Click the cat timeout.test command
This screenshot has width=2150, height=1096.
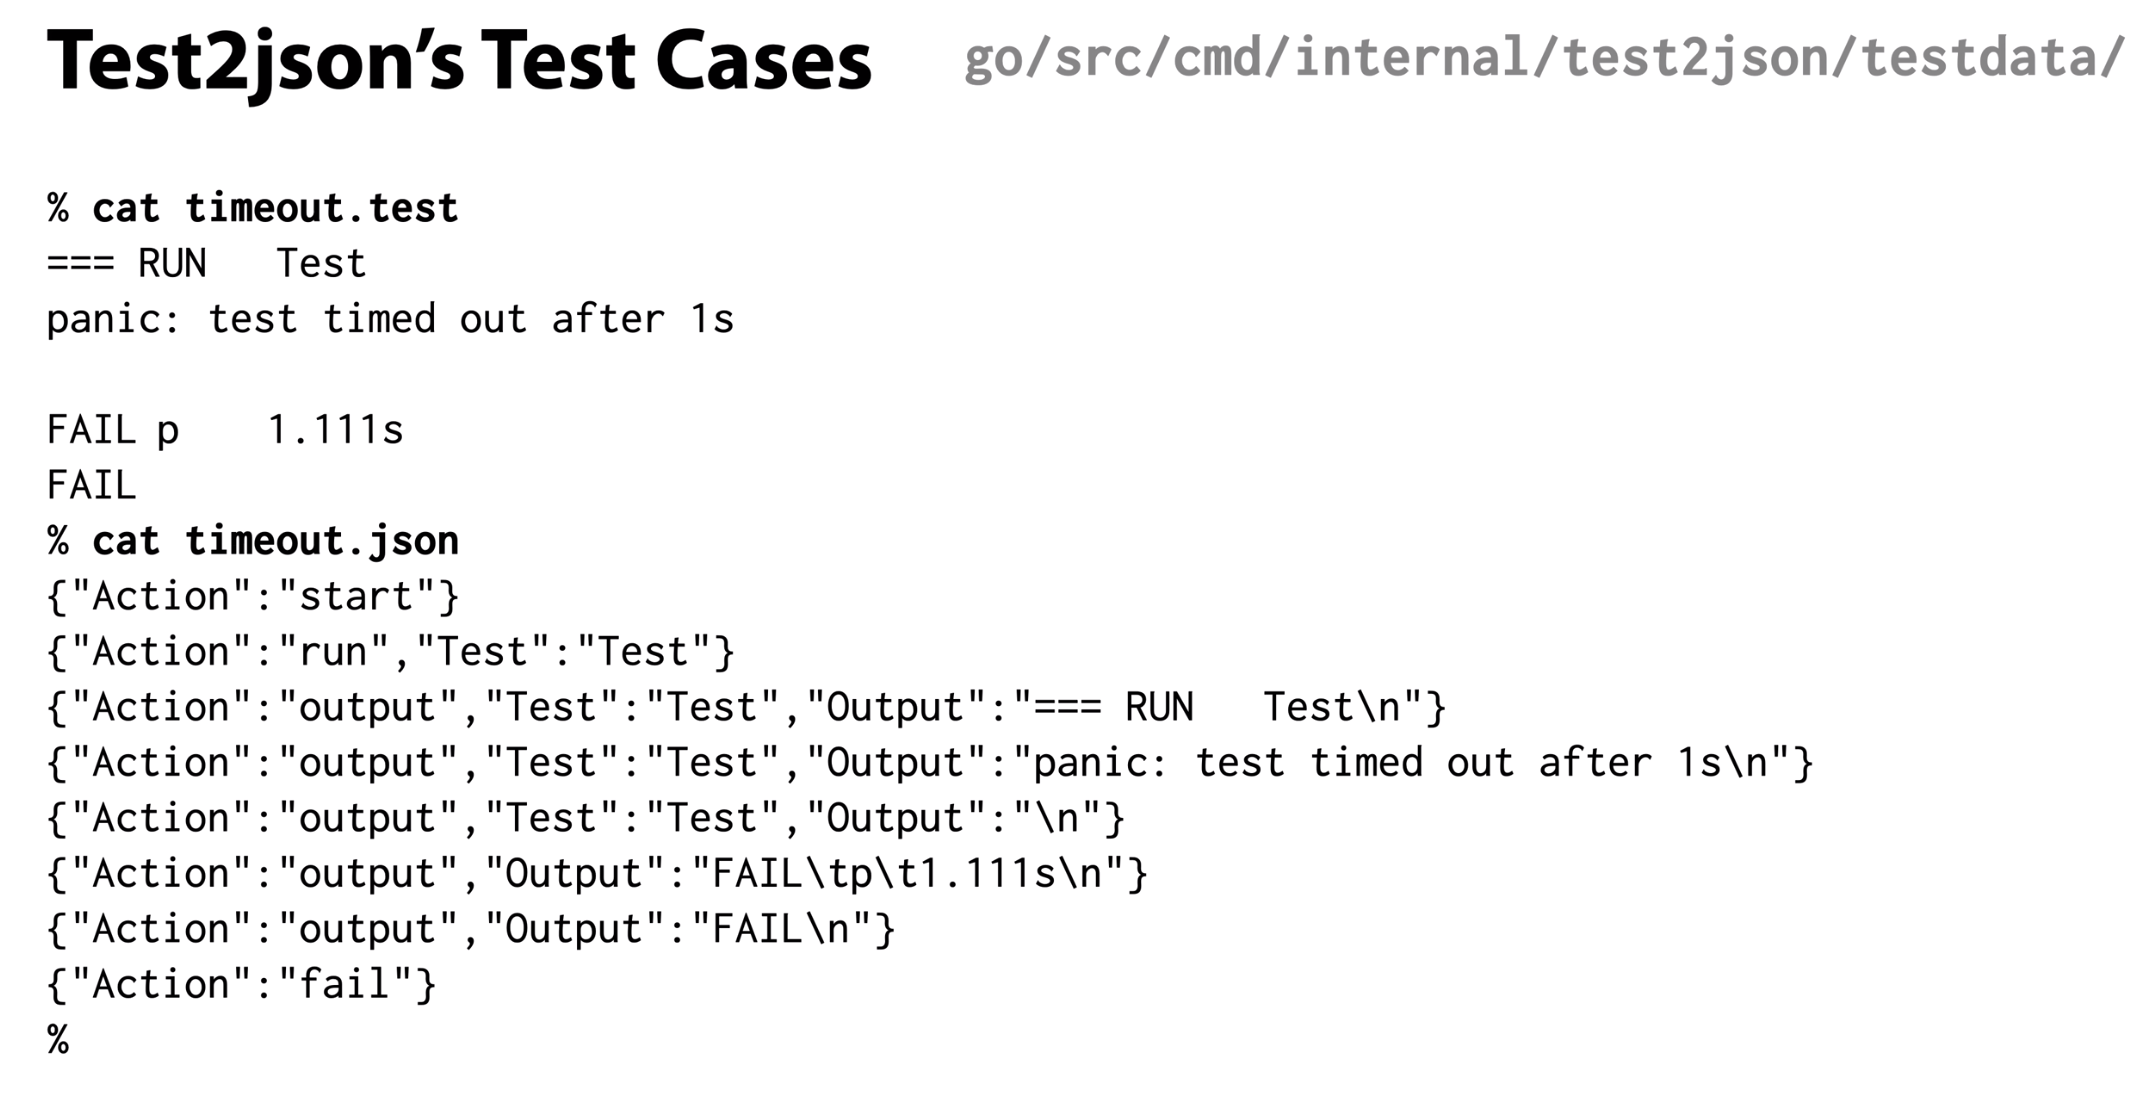(275, 208)
